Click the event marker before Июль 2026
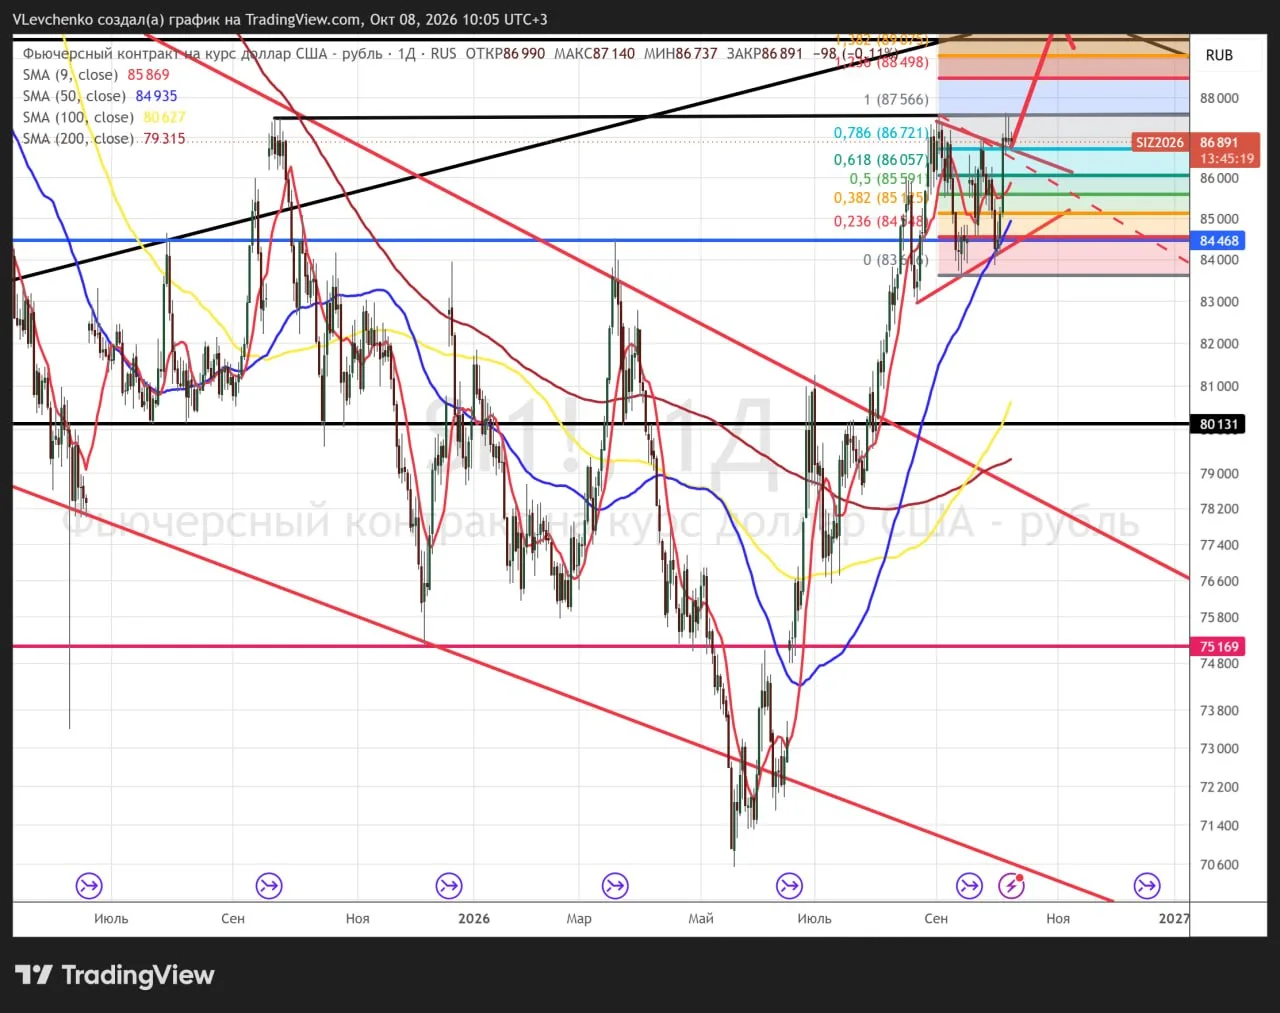The width and height of the screenshot is (1280, 1013). [789, 886]
